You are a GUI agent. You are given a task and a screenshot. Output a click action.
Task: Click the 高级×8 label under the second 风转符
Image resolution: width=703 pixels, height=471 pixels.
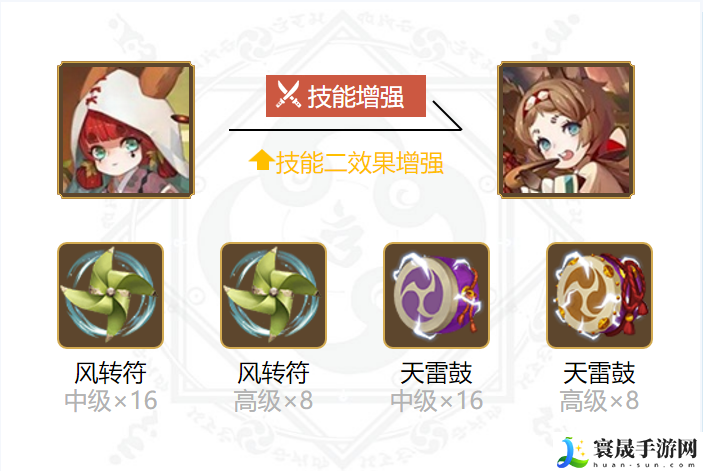pyautogui.click(x=273, y=401)
